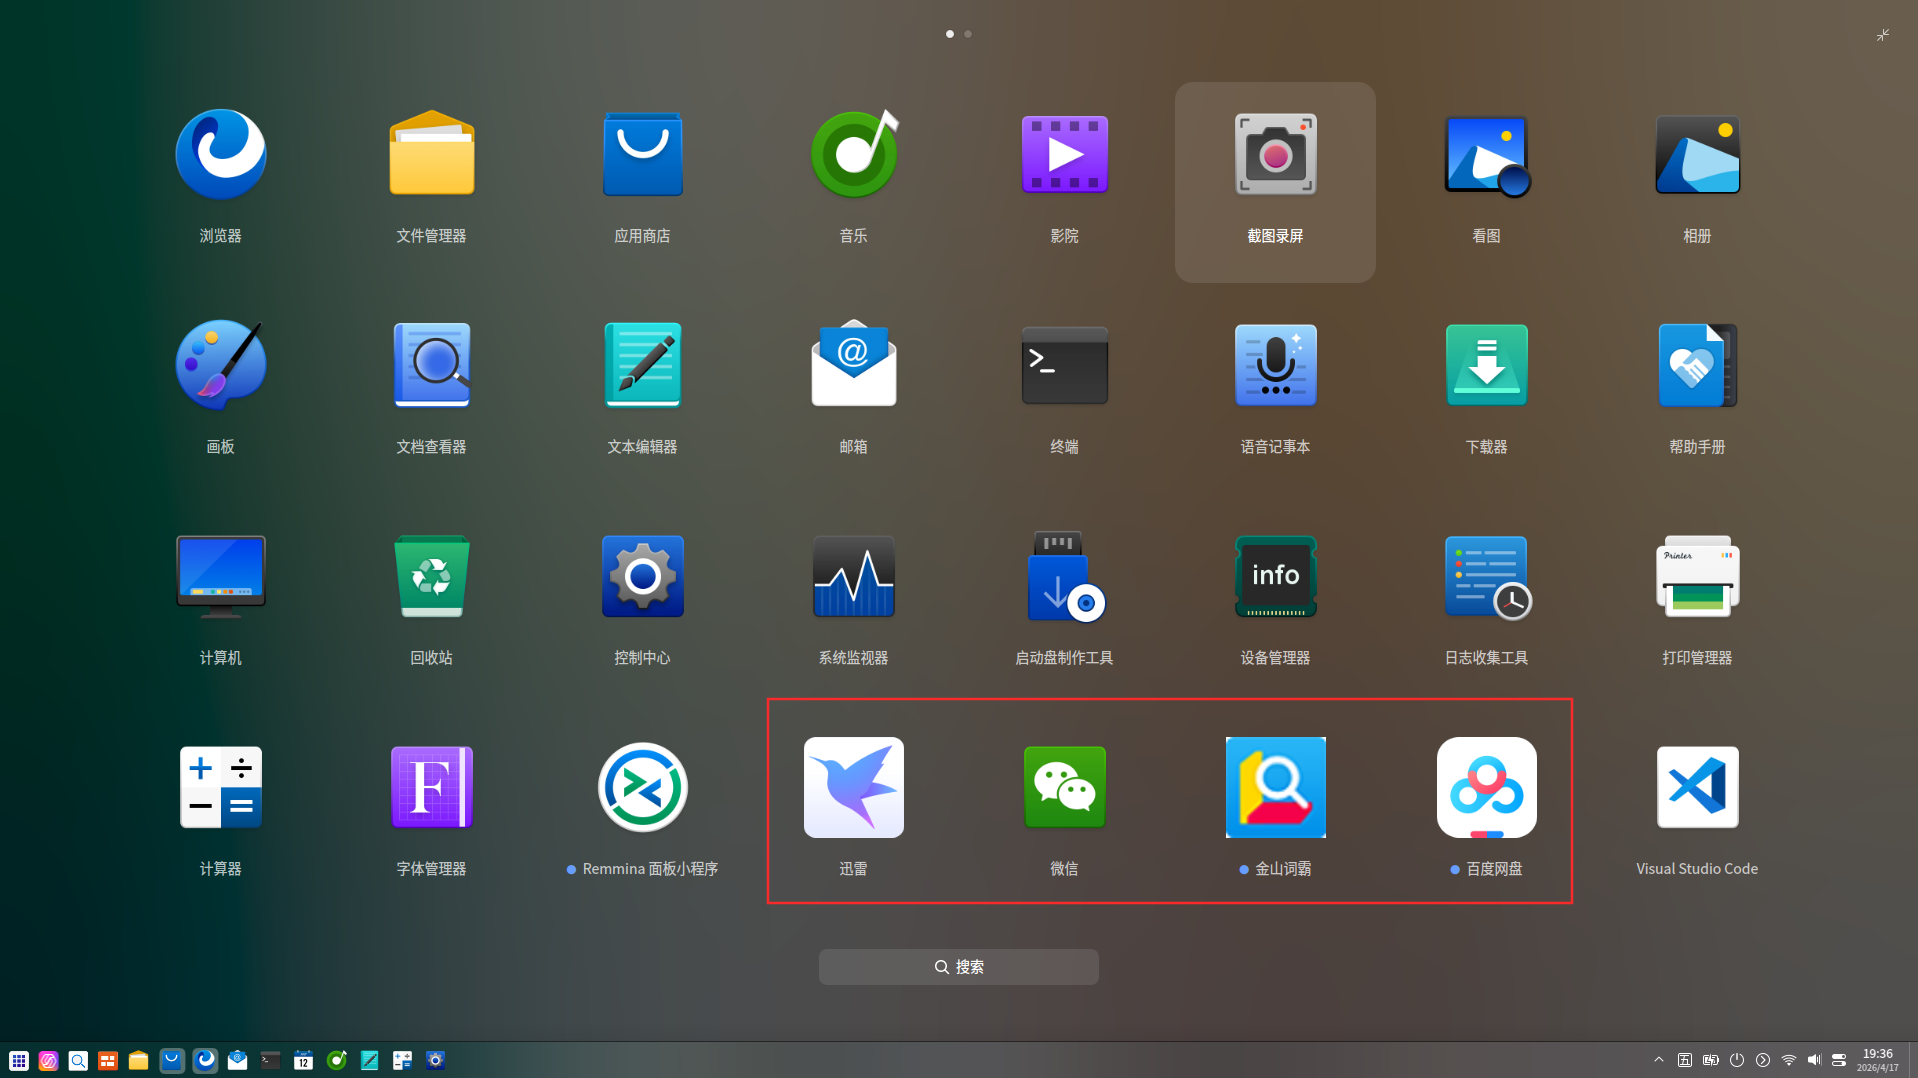Click the 搜索 search field

(x=959, y=967)
